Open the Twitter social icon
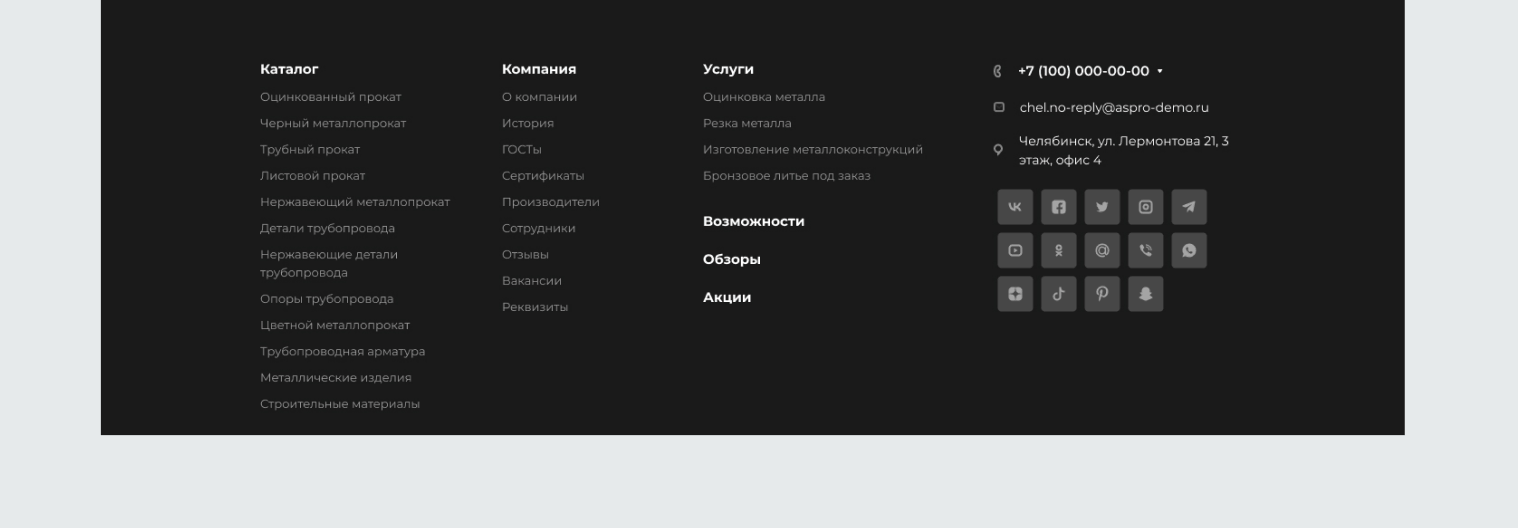Image resolution: width=1518 pixels, height=528 pixels. point(1102,207)
